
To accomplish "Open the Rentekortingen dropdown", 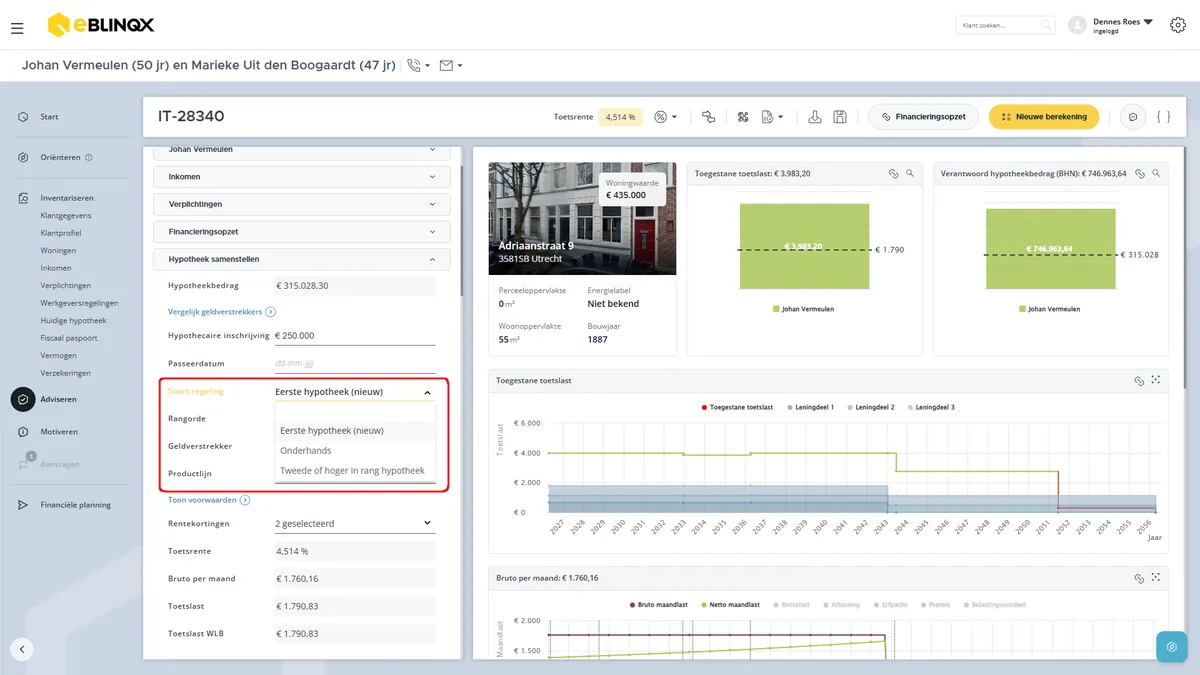I will 355,523.
